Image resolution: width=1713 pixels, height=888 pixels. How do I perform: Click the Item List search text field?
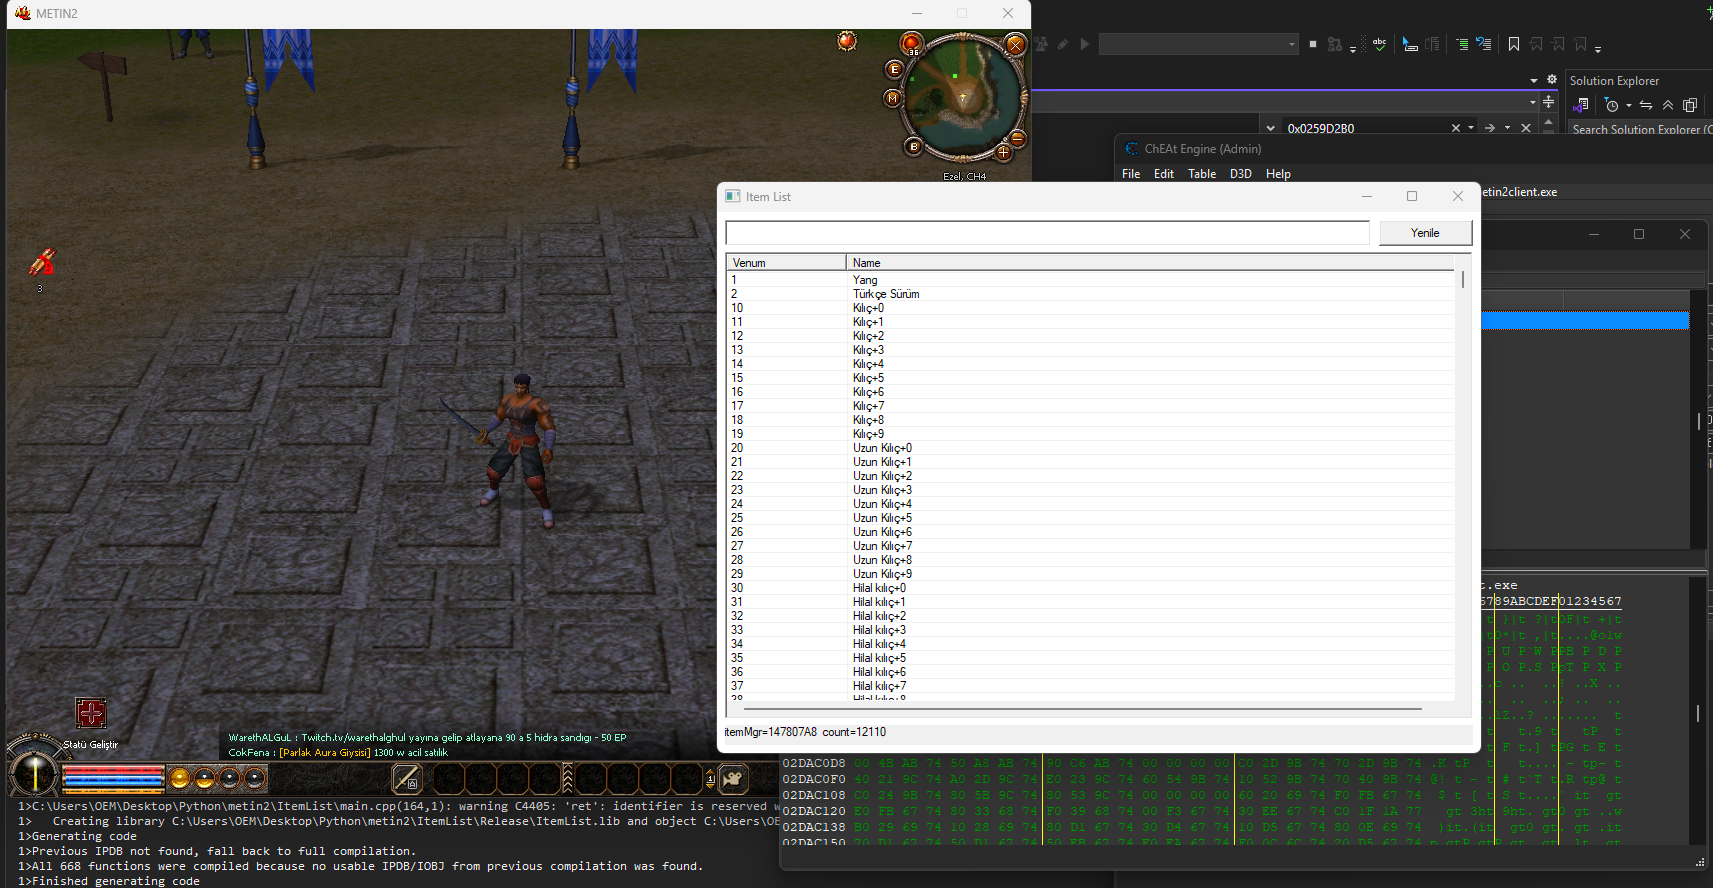pyautogui.click(x=1047, y=233)
